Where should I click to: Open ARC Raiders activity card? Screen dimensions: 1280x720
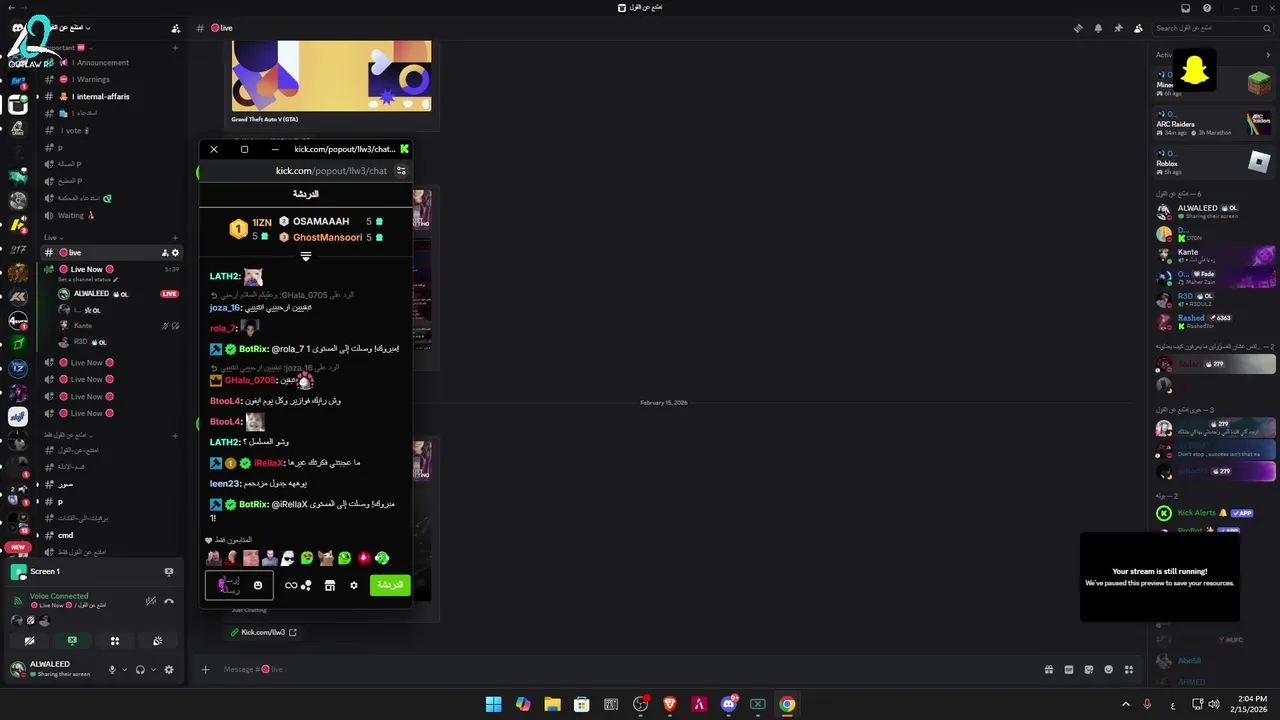(1213, 124)
